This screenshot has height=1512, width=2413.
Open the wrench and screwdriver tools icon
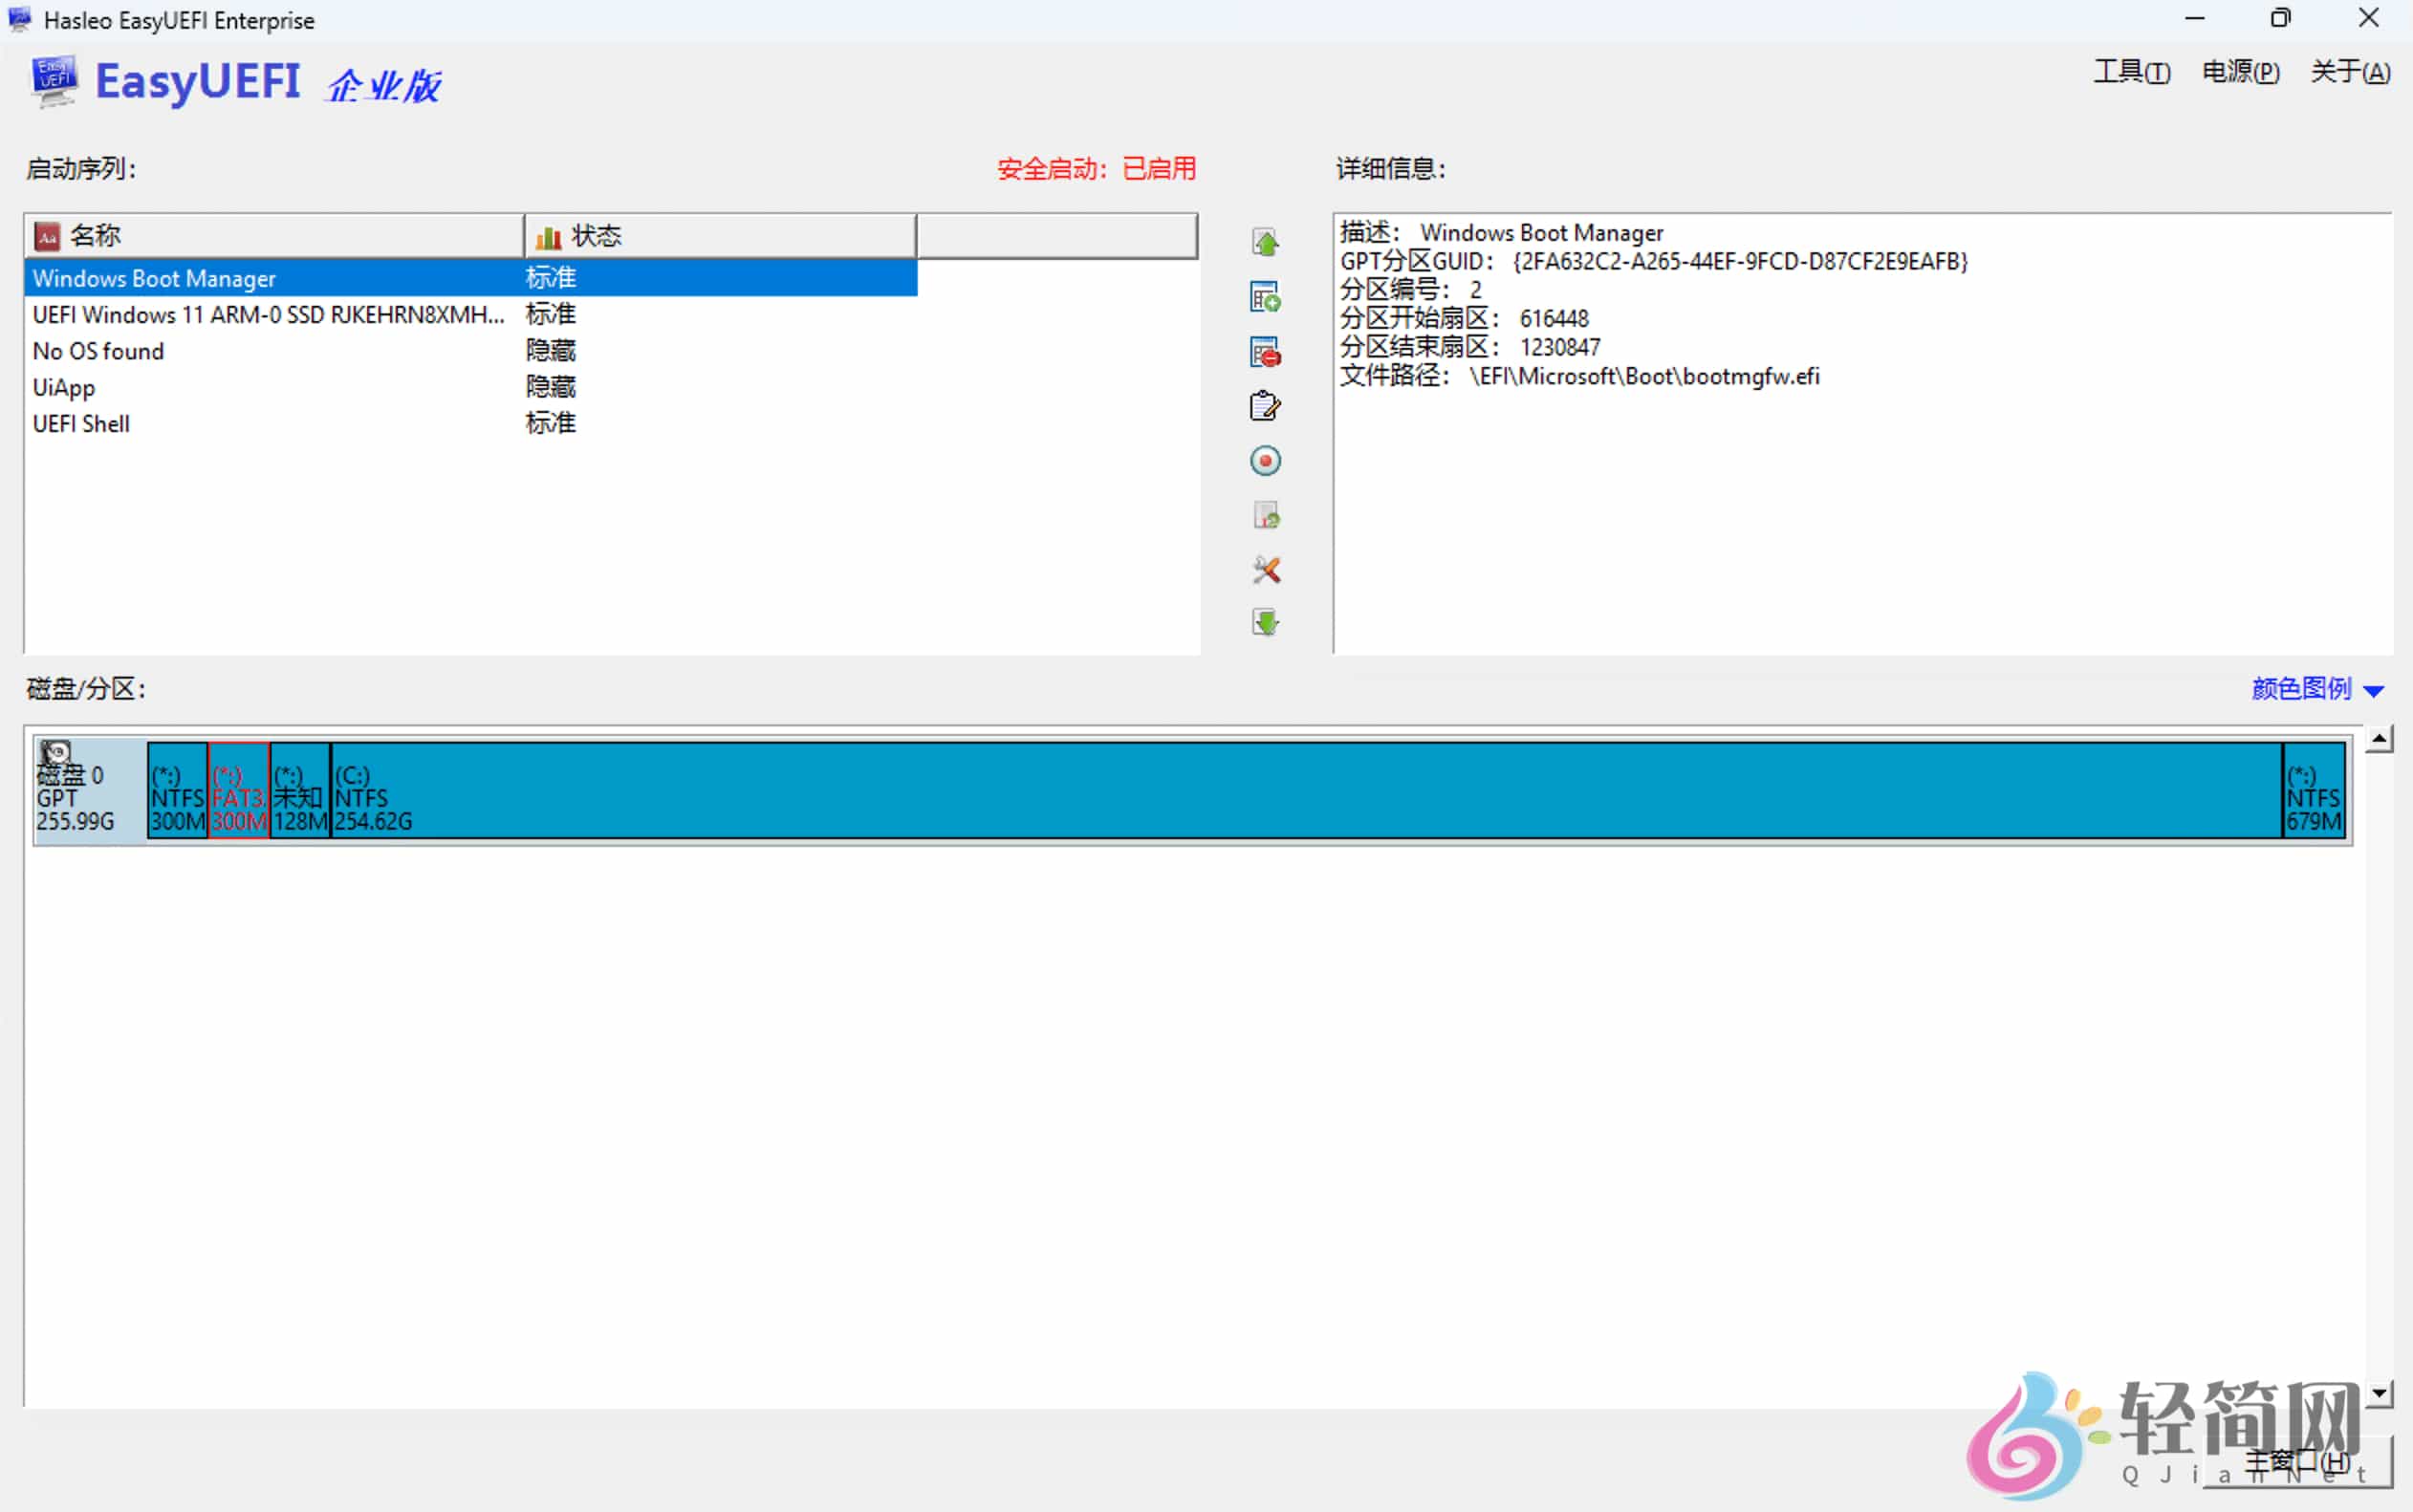click(1265, 570)
